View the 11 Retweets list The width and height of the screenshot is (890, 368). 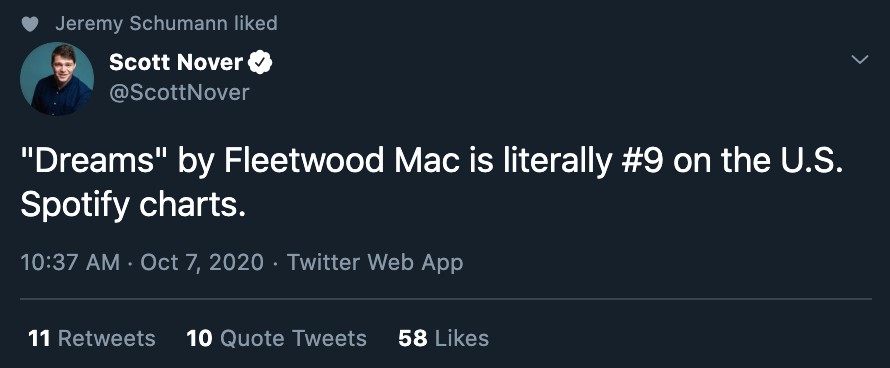[x=91, y=338]
